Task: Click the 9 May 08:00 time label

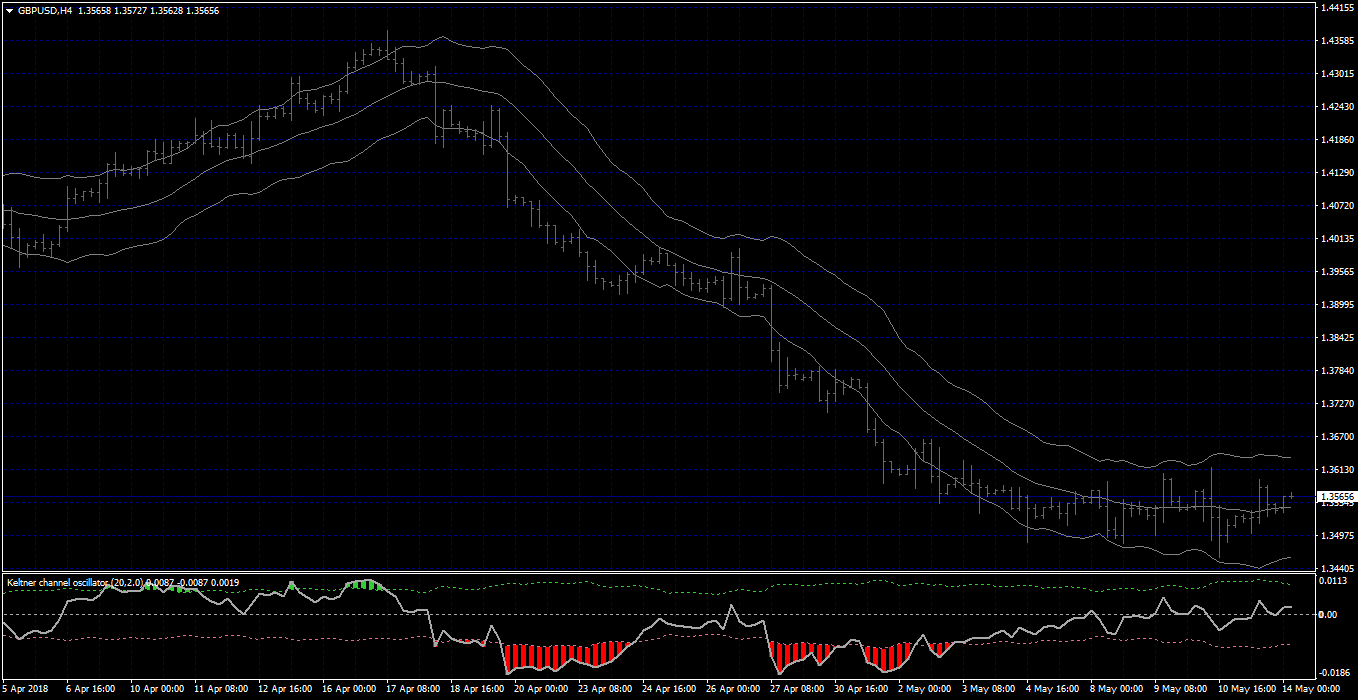Action: [1181, 689]
